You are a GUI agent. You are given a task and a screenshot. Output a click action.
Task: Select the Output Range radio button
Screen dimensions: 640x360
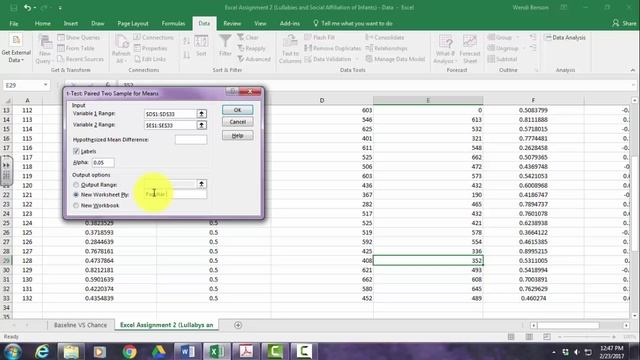76,185
